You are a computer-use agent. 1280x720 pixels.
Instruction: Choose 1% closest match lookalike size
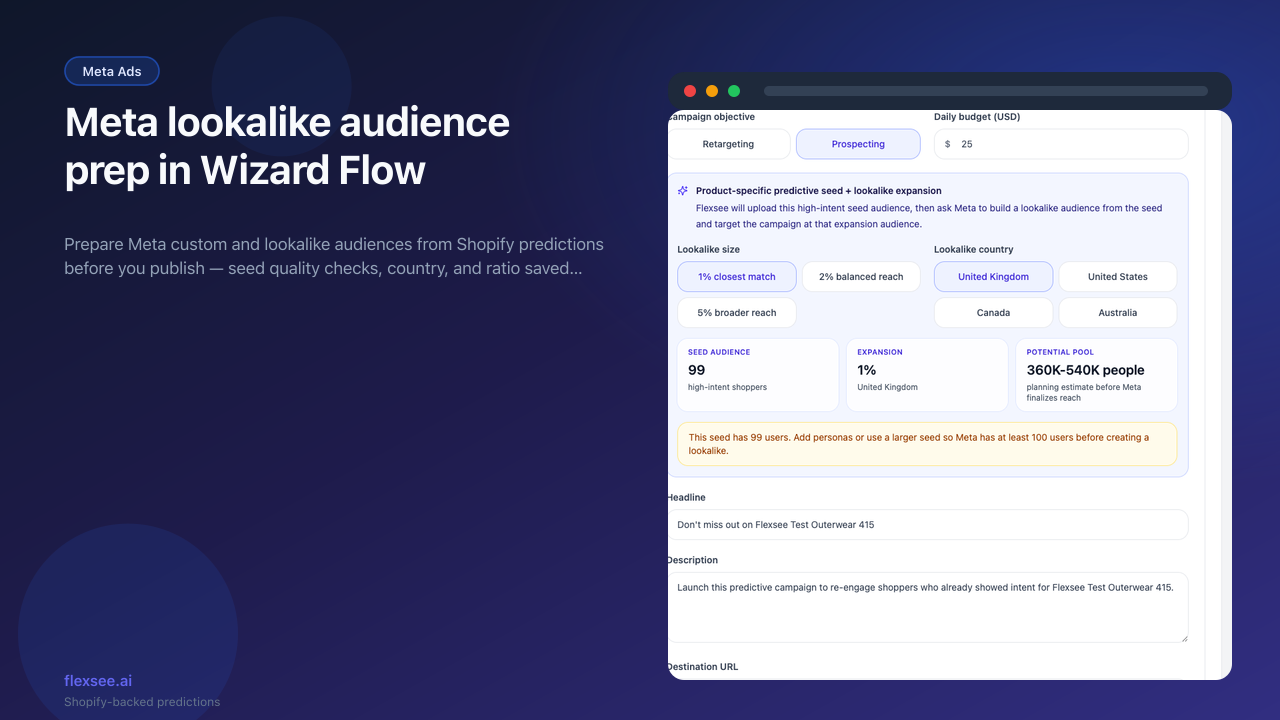tap(737, 277)
